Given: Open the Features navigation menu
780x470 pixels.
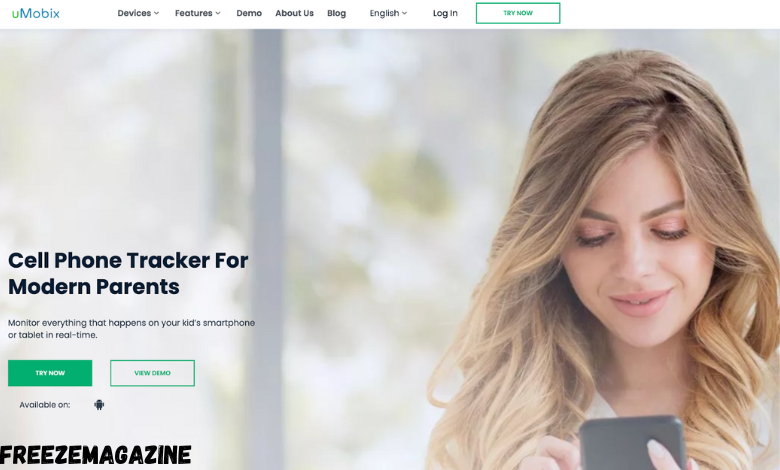Looking at the screenshot, I should [197, 13].
